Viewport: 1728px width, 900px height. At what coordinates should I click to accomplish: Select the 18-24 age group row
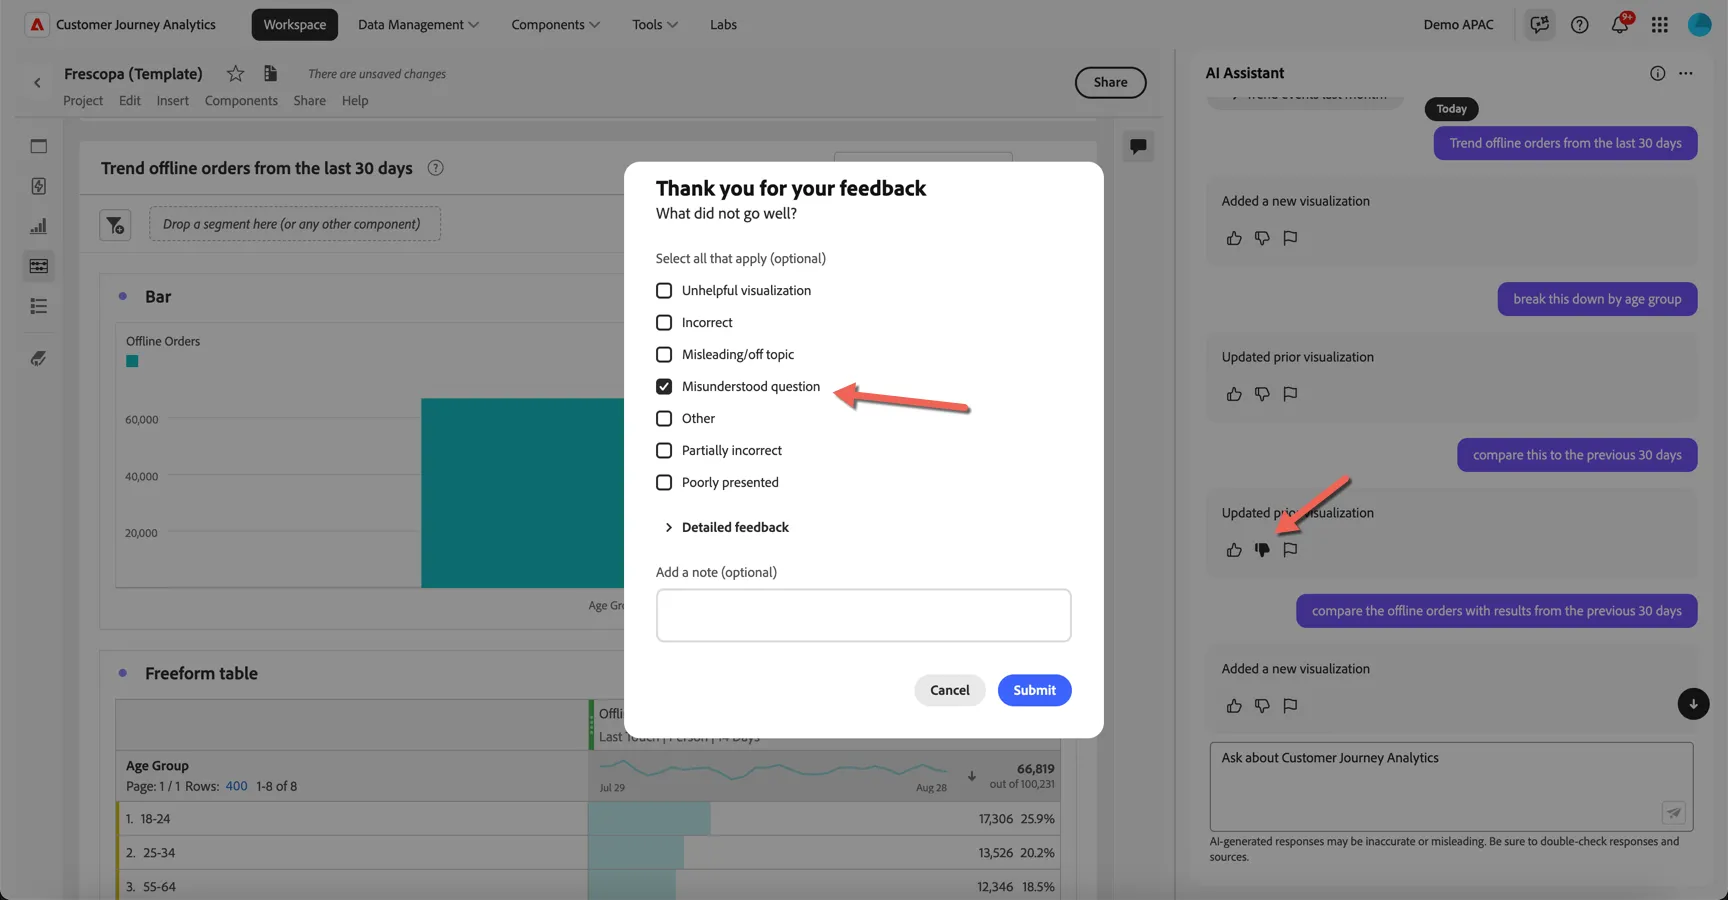point(588,819)
